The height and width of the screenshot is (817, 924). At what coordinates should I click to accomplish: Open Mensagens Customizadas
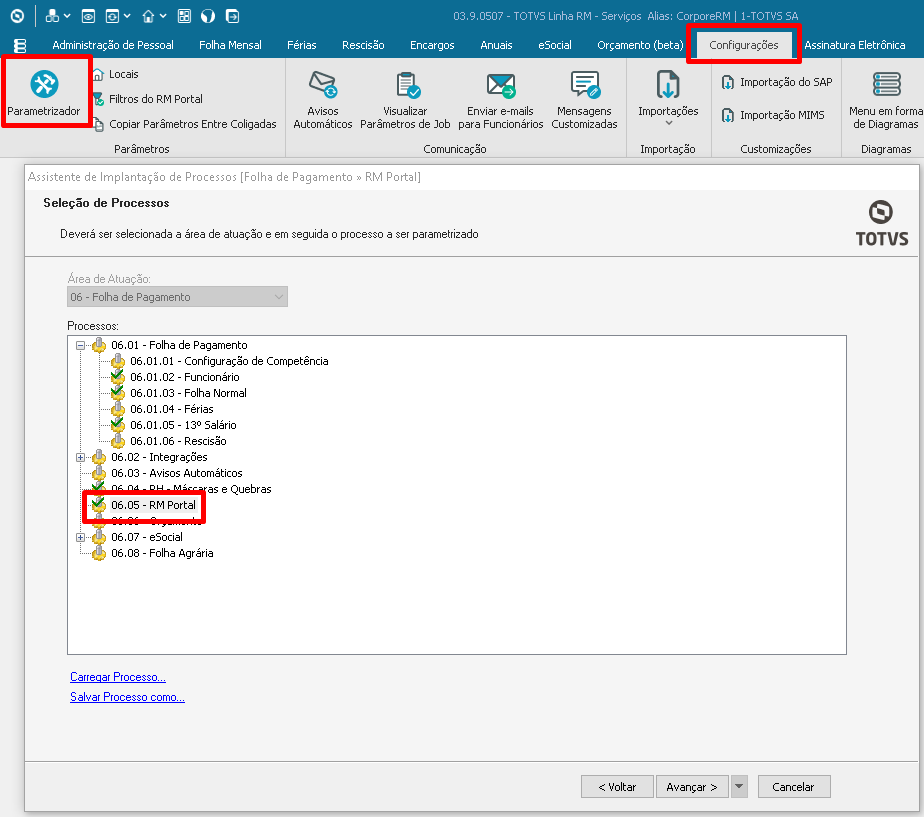click(584, 100)
